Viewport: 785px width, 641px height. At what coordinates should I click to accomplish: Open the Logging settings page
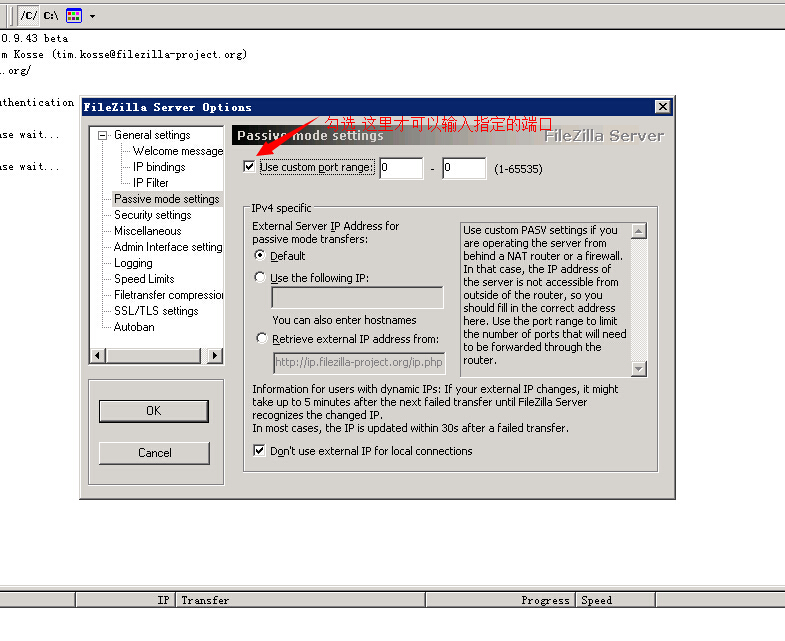pyautogui.click(x=133, y=263)
